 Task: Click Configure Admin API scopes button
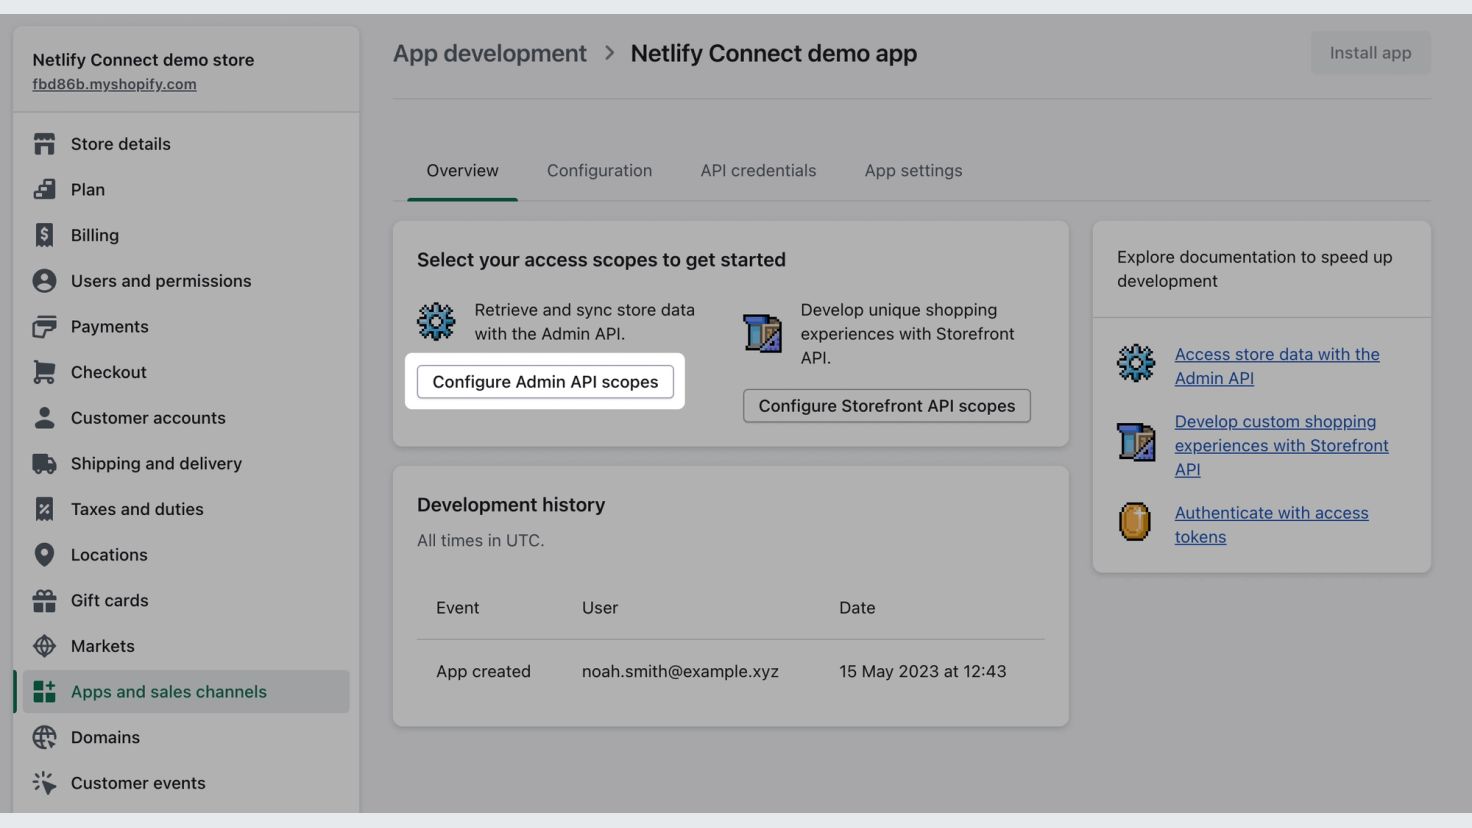pos(545,382)
